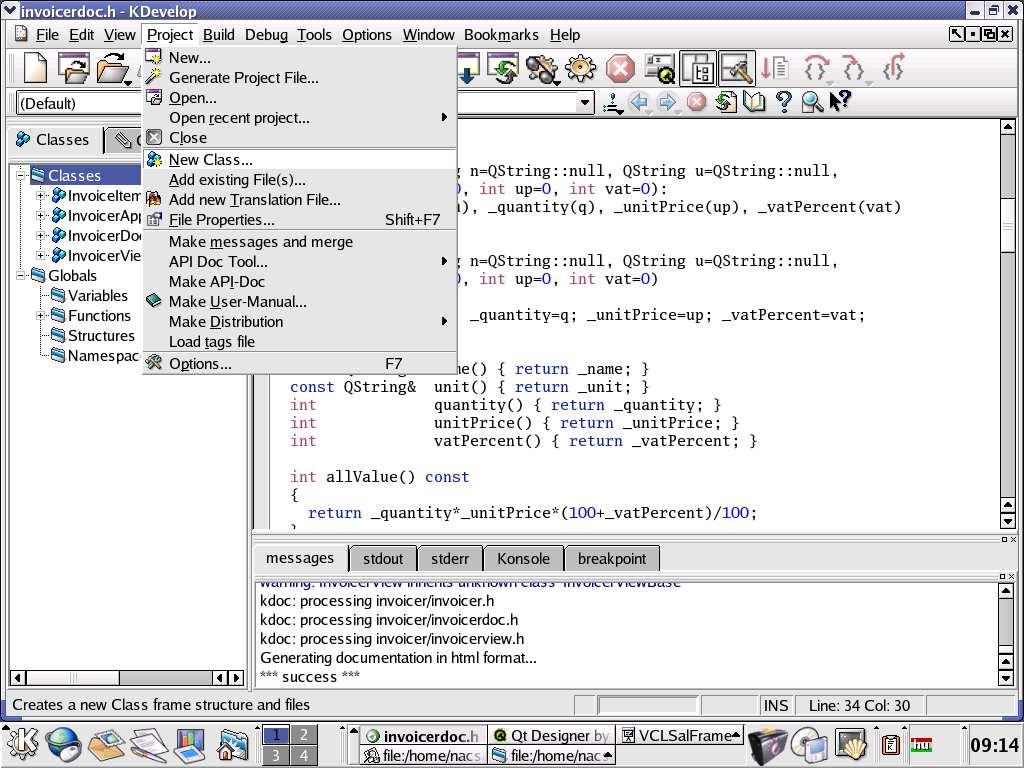The width and height of the screenshot is (1024, 768).
Task: Open the method combo box dropdown arrow
Action: tap(585, 103)
